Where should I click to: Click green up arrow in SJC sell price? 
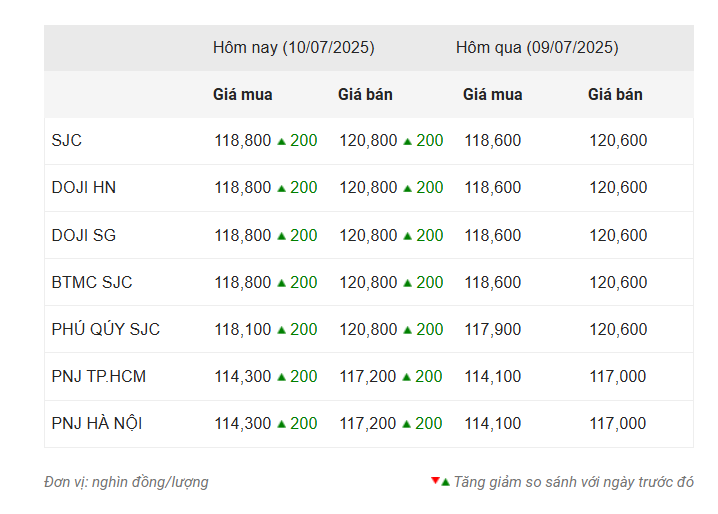point(408,142)
